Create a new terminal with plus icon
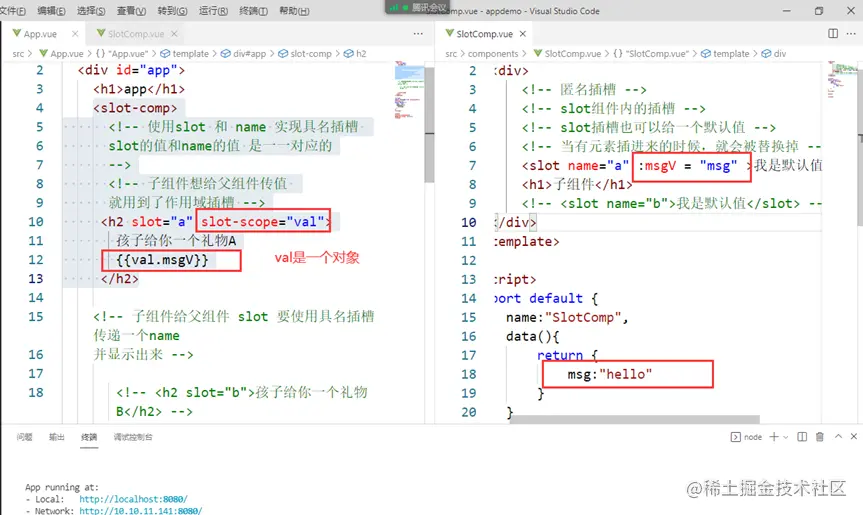Viewport: 863px width, 515px height. (x=774, y=437)
